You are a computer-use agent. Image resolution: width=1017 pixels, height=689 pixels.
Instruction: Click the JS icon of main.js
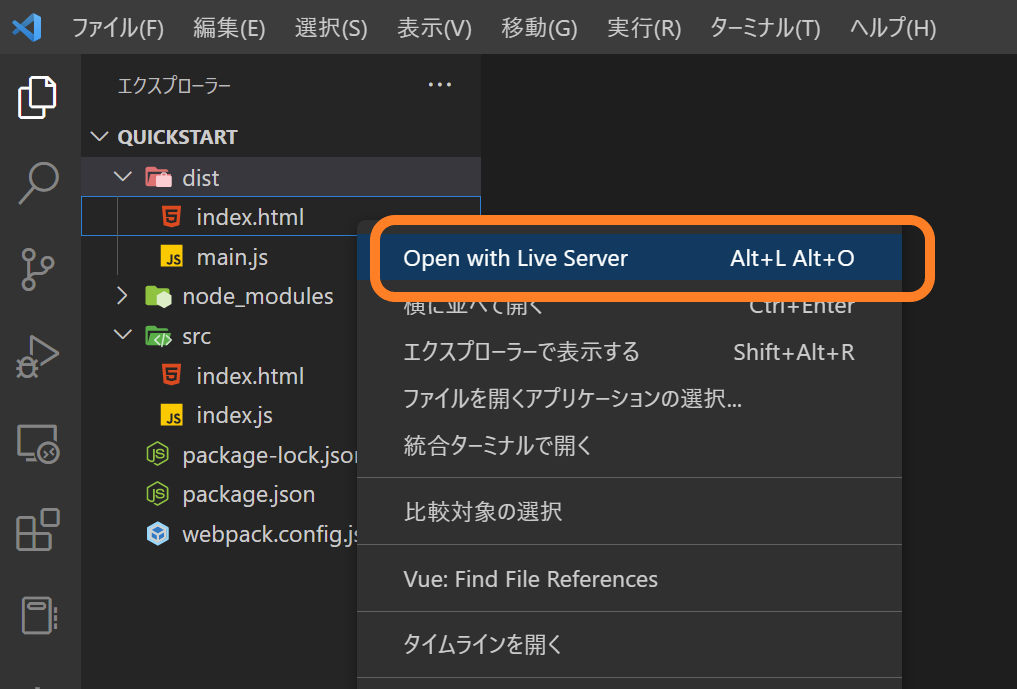[172, 257]
